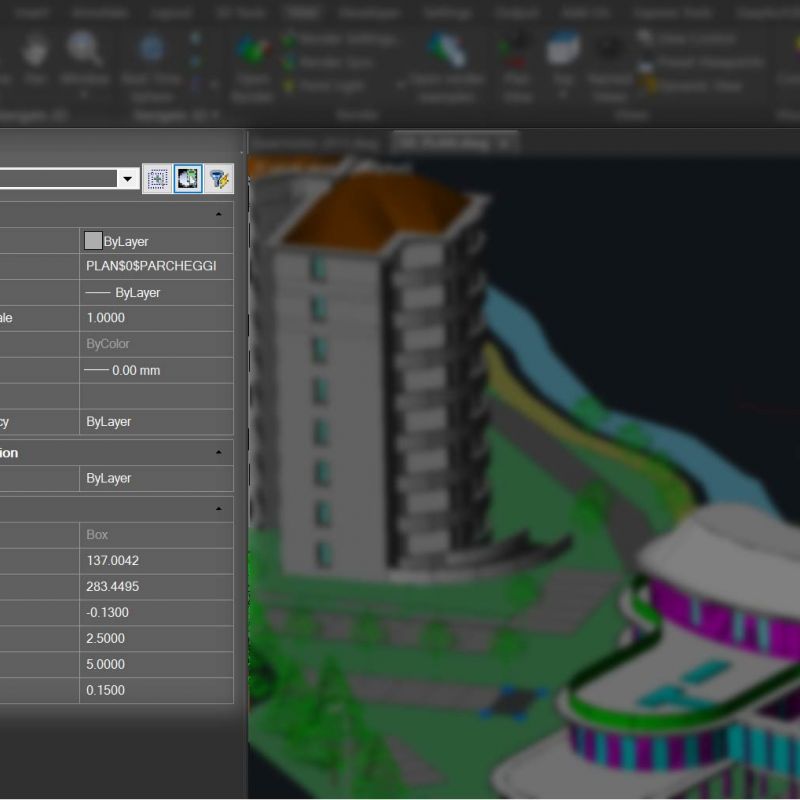Viewport: 800px width, 800px height.
Task: Open the object type dropdown in properties panel
Action: [127, 179]
